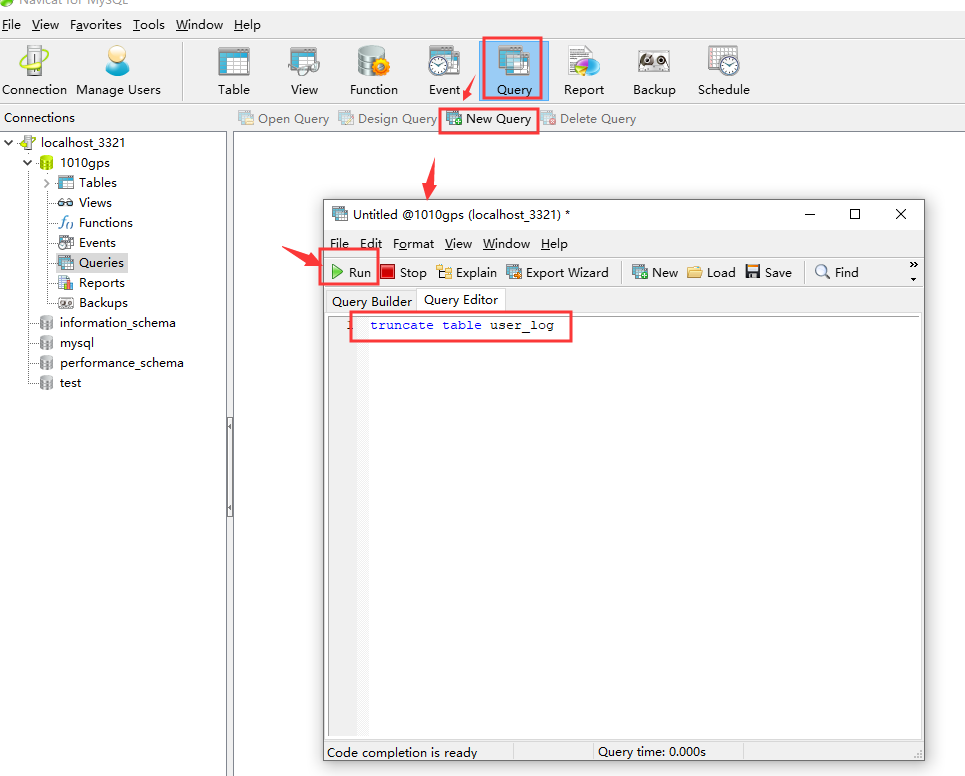Open Manage Users in main toolbar

pyautogui.click(x=118, y=71)
